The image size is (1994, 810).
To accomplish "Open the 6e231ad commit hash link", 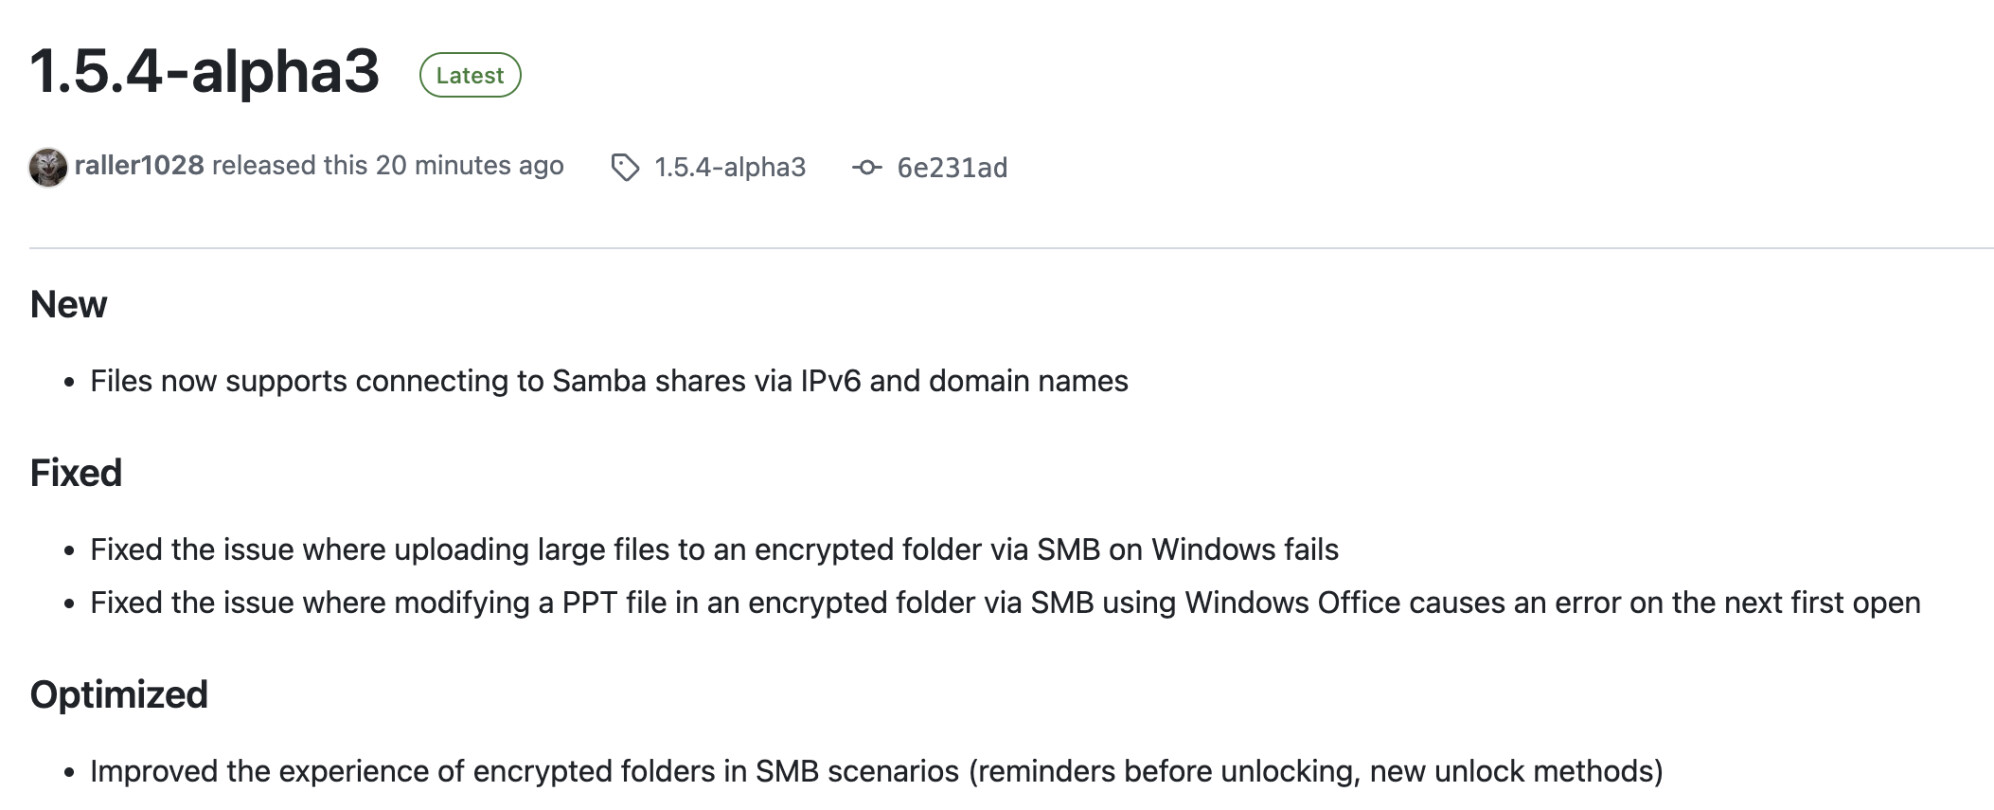I will click(x=951, y=167).
